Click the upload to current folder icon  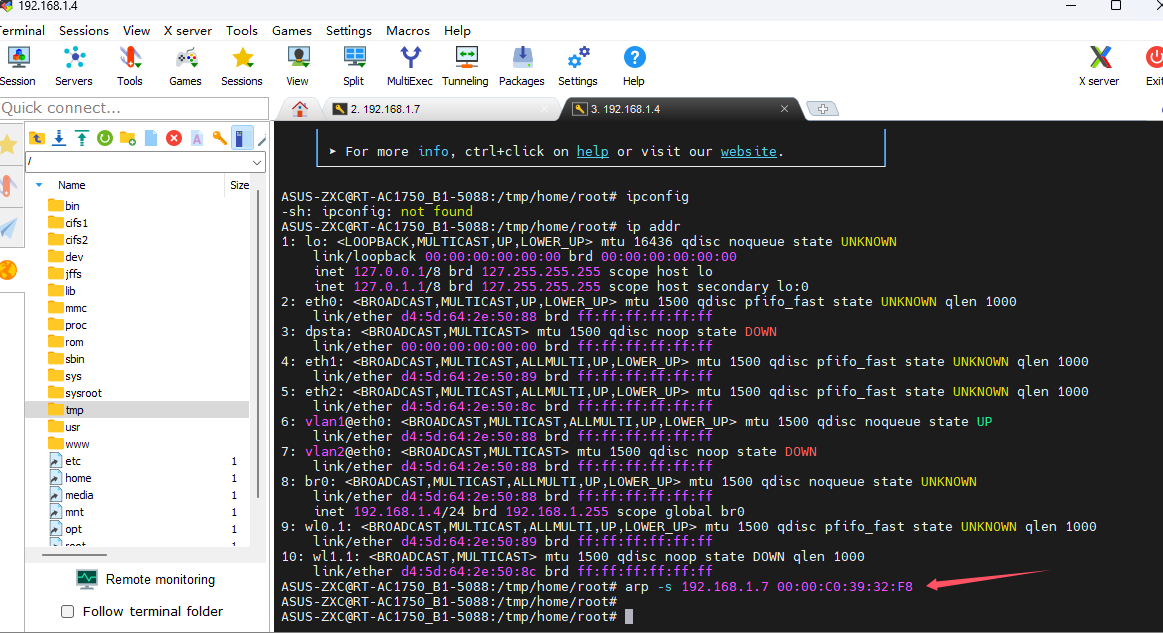pos(82,138)
